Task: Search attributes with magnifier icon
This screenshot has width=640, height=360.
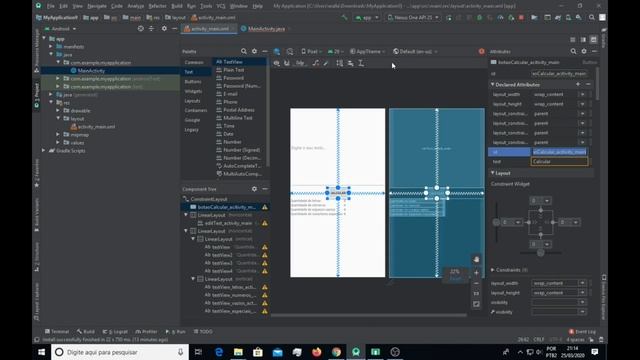Action: click(x=573, y=51)
